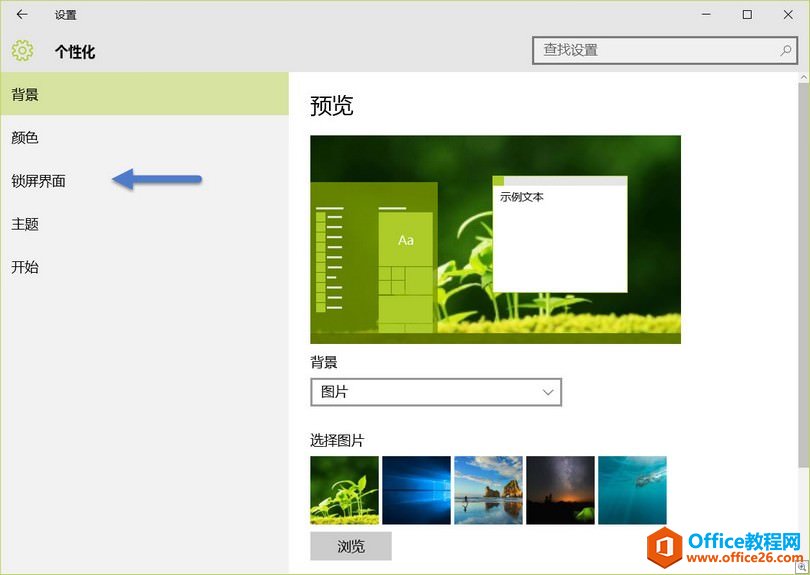Click the 预览 heading text
Viewport: 810px width, 575px height.
(x=332, y=105)
